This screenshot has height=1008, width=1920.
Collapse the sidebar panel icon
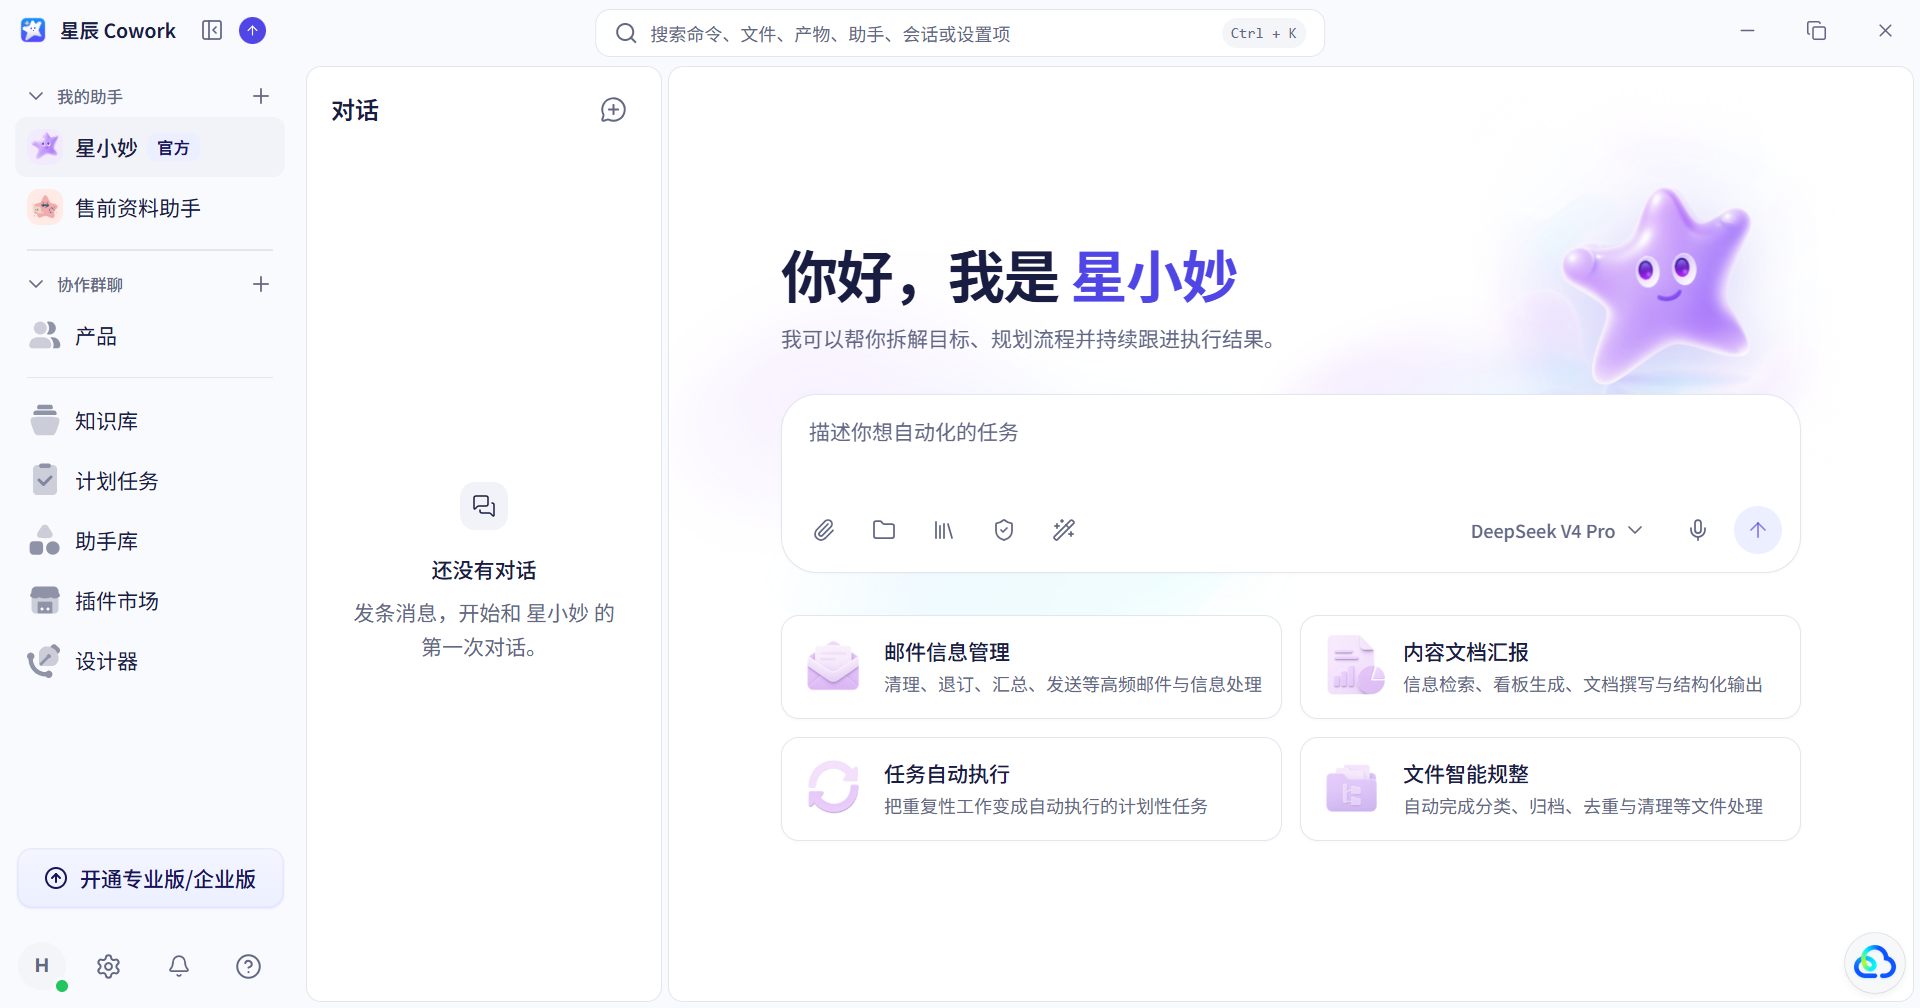(x=212, y=30)
